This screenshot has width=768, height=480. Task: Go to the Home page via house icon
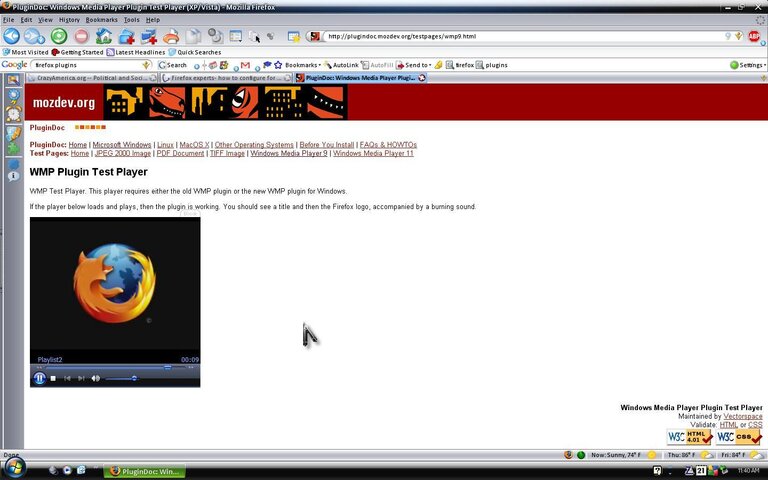103,36
